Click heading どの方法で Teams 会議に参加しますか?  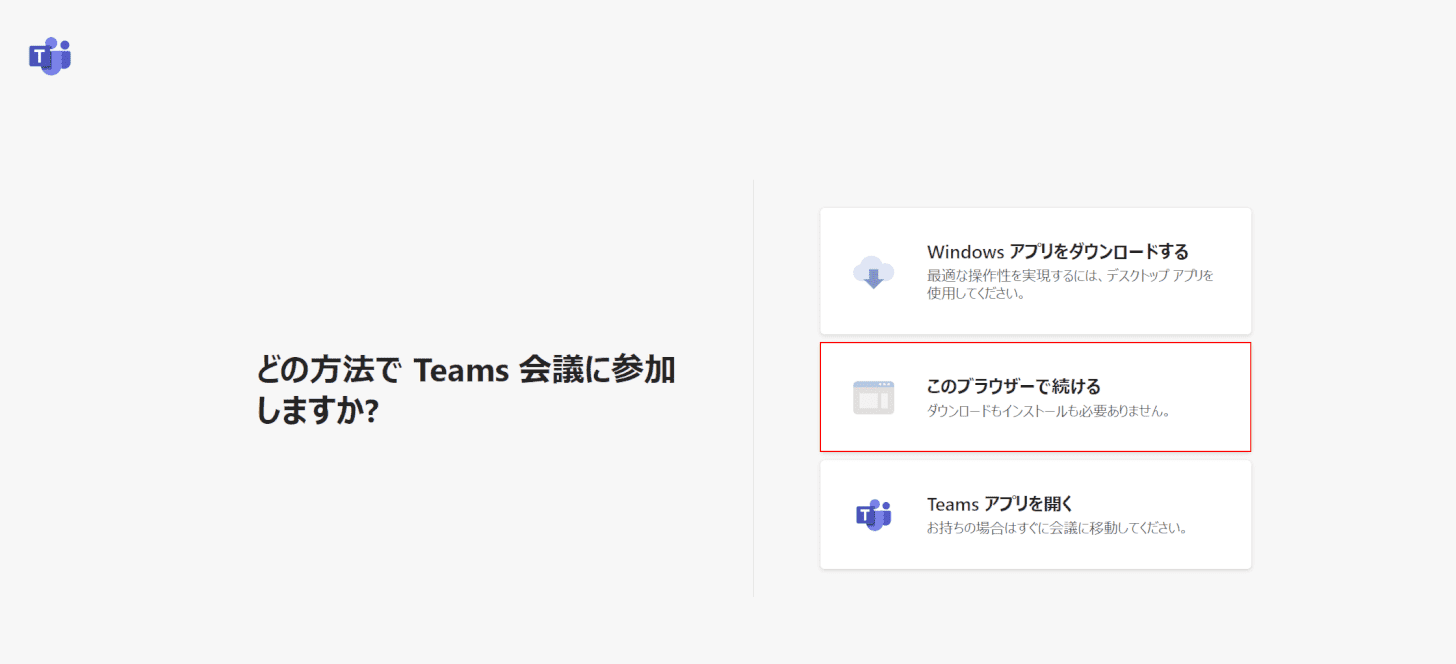(466, 390)
